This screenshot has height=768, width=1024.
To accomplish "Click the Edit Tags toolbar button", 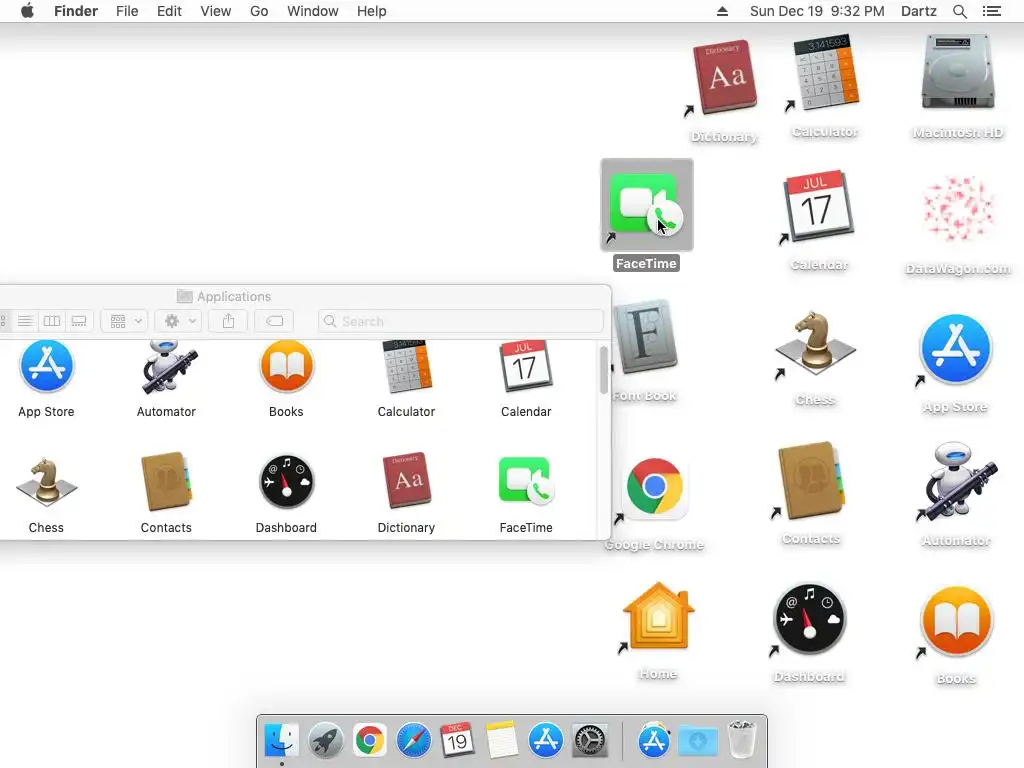I will point(274,321).
